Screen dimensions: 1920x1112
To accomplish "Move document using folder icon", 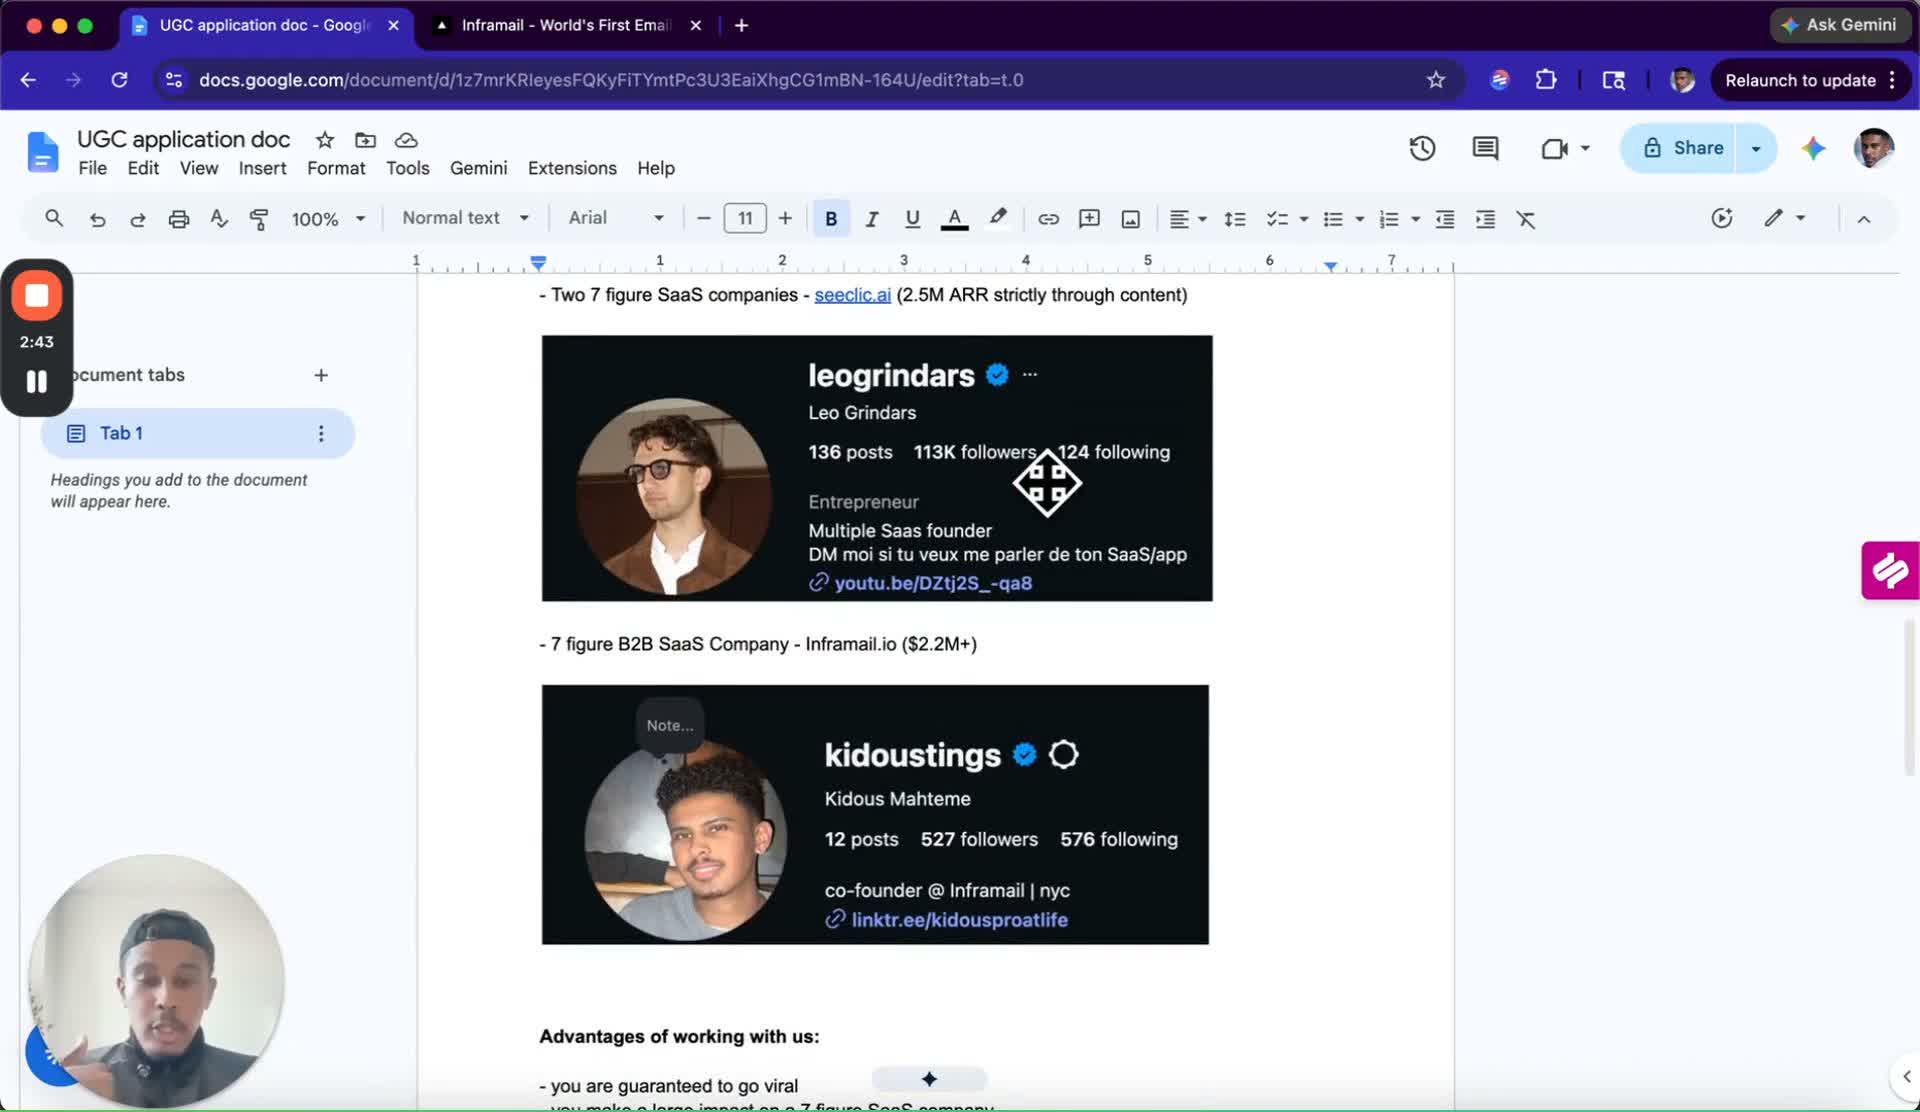I will coord(365,140).
